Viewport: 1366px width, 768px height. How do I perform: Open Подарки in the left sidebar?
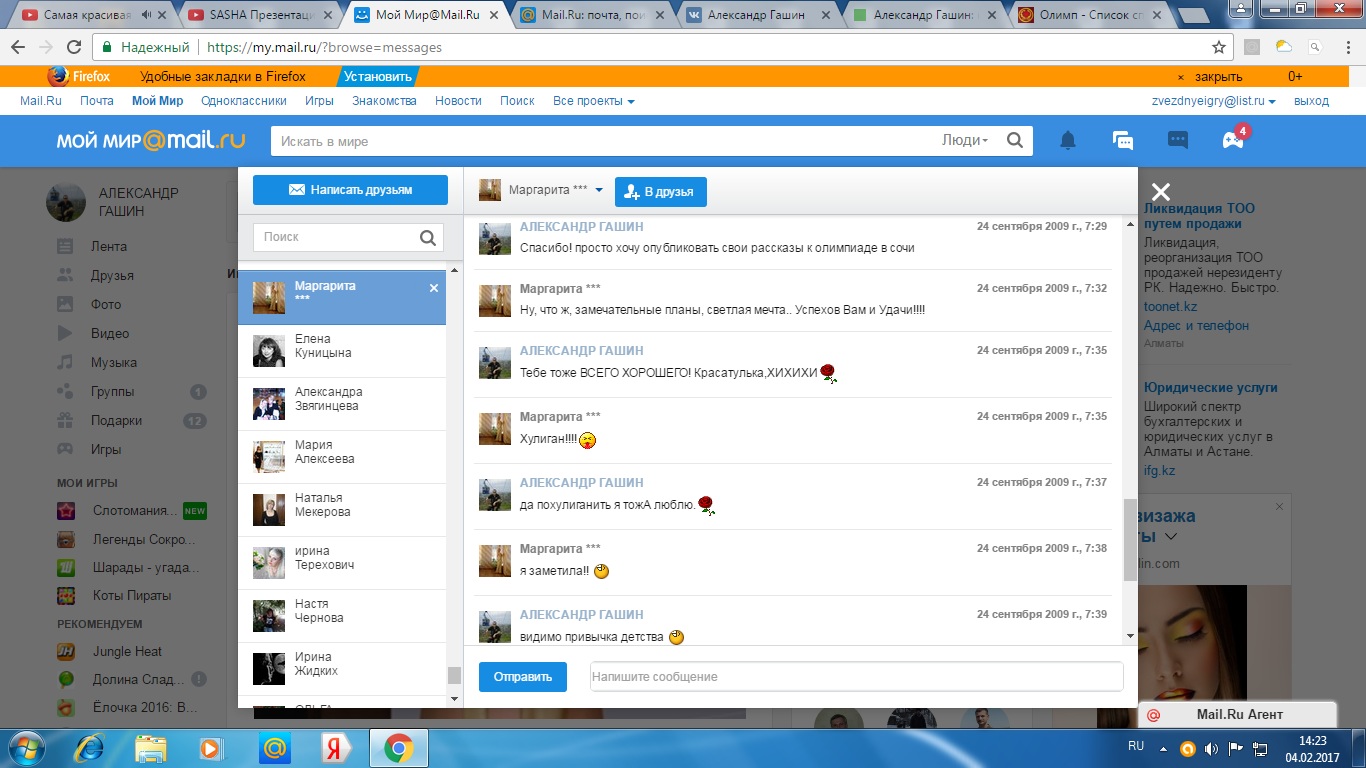(x=116, y=420)
